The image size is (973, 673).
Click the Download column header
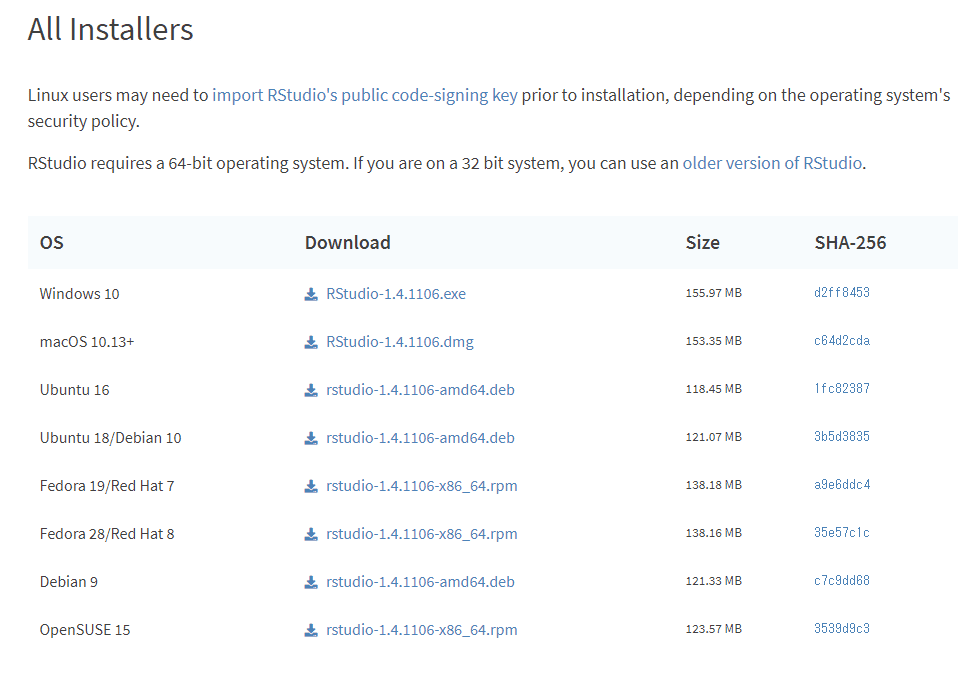coord(348,243)
